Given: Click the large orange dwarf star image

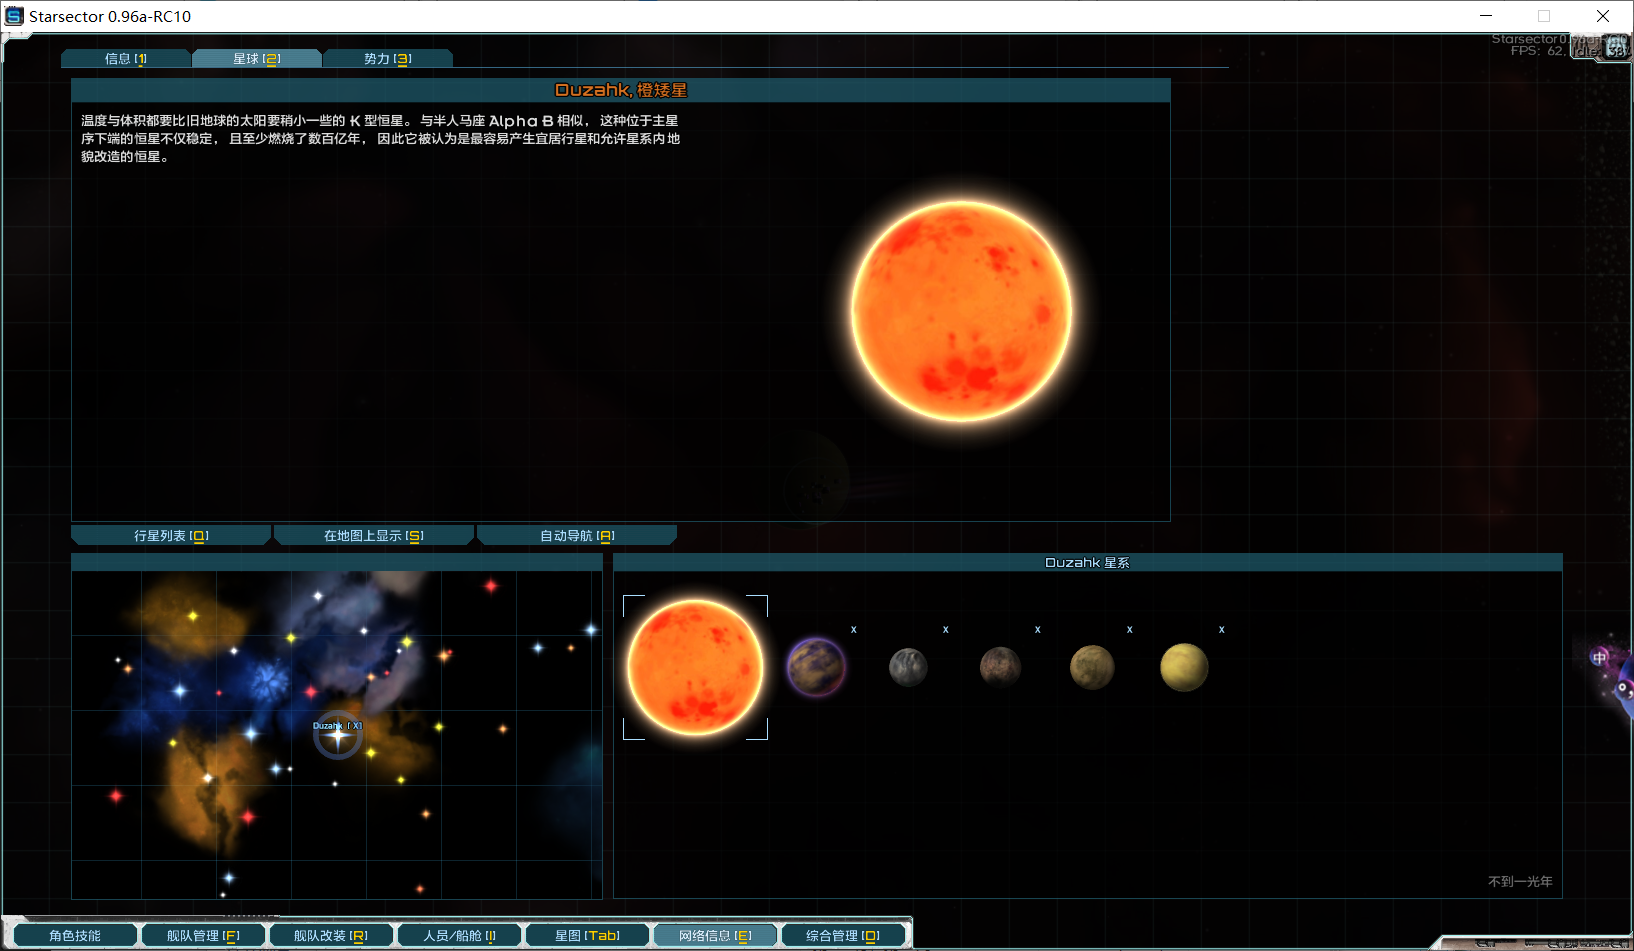Looking at the screenshot, I should (961, 311).
